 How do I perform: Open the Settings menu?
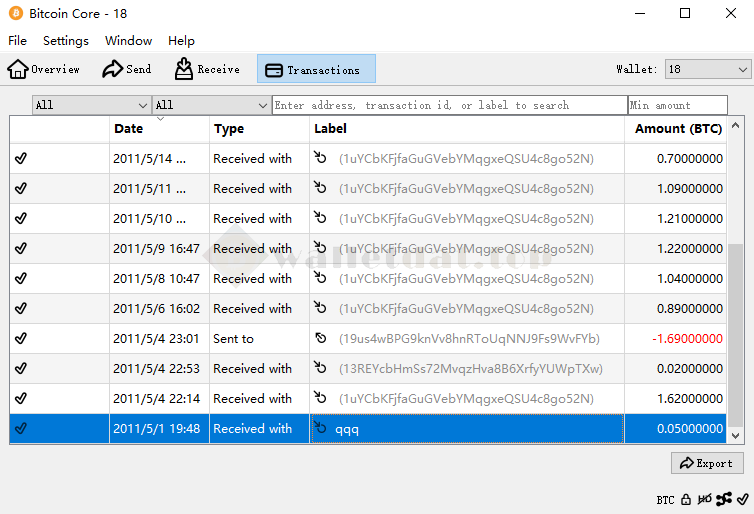coord(66,41)
